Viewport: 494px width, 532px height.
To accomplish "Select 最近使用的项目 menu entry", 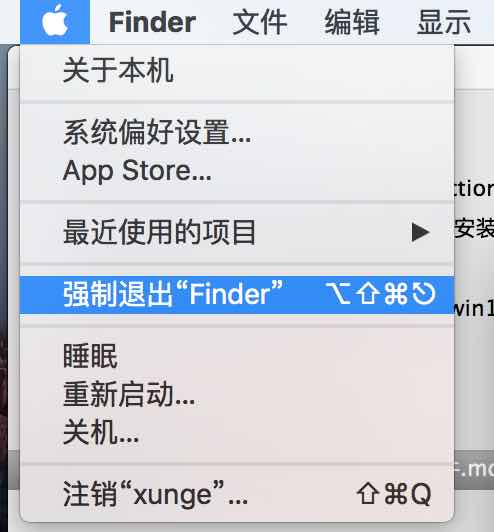I will click(x=237, y=232).
